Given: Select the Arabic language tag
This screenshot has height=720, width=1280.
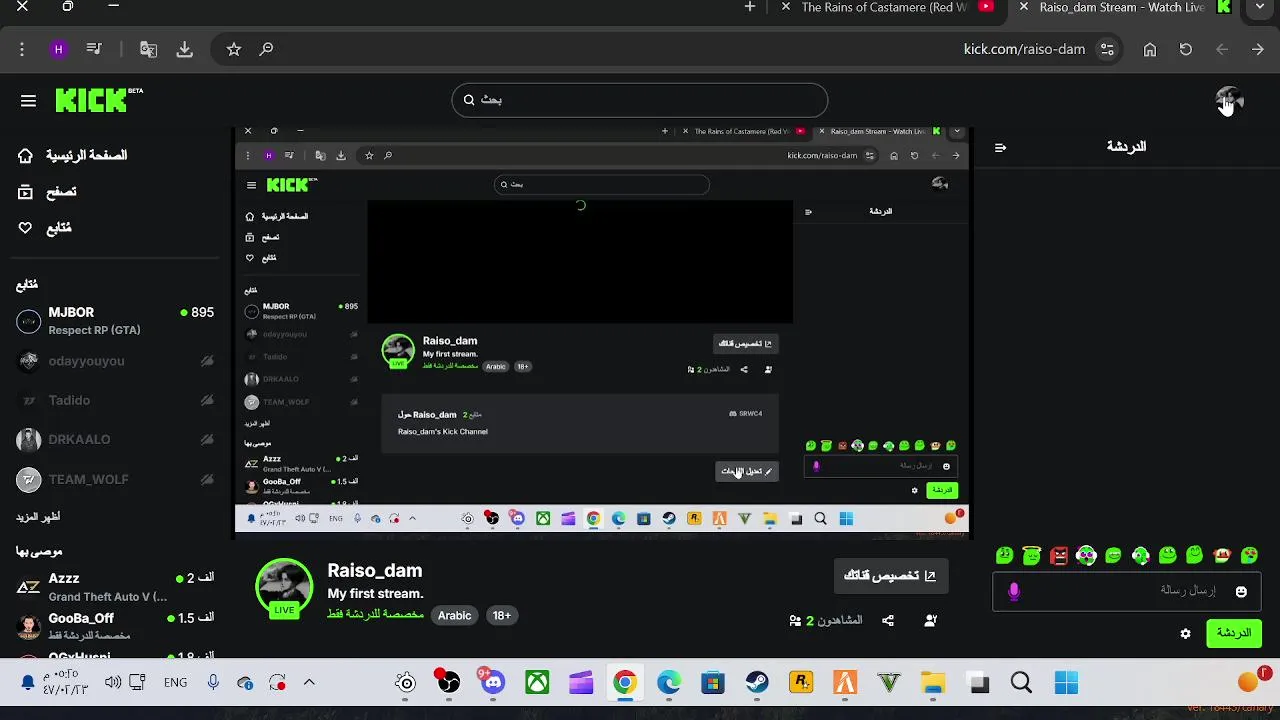Looking at the screenshot, I should (x=454, y=616).
